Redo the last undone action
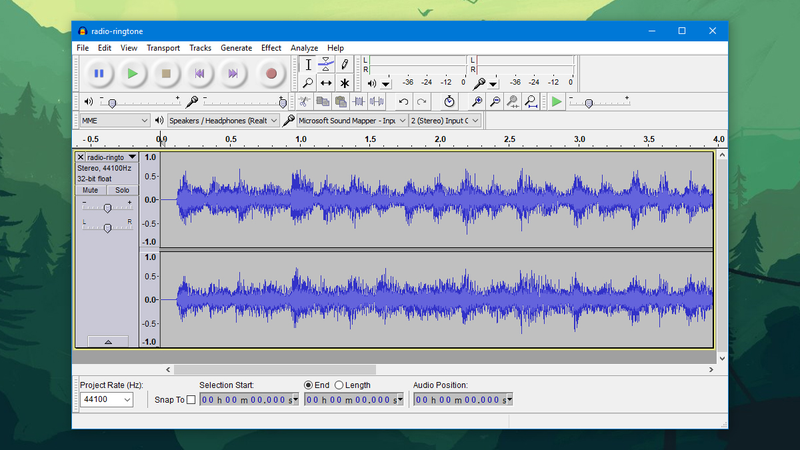 click(421, 102)
